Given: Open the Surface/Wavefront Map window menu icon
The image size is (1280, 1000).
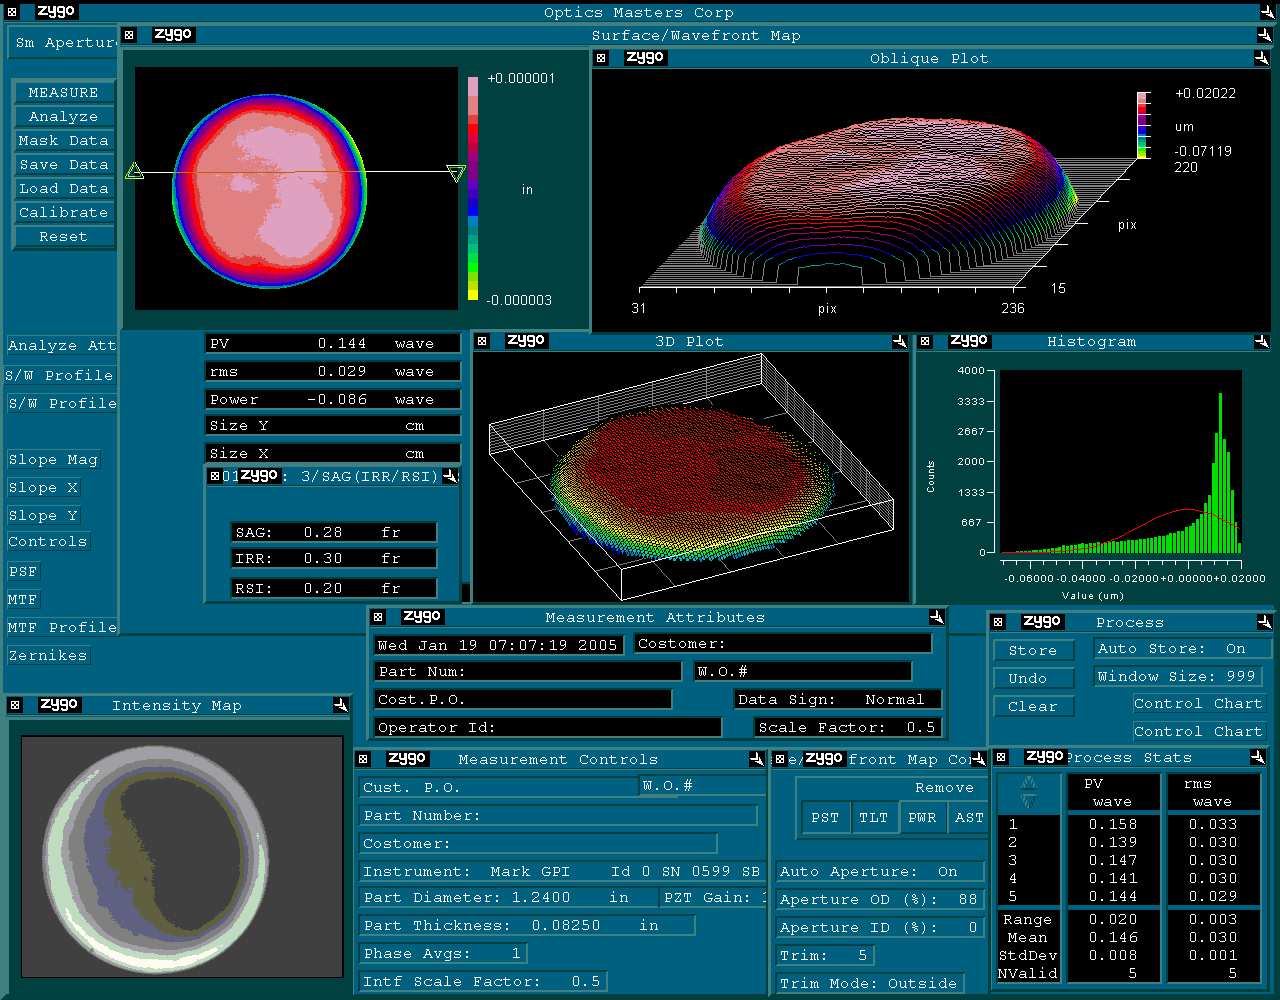Looking at the screenshot, I should click(x=129, y=35).
